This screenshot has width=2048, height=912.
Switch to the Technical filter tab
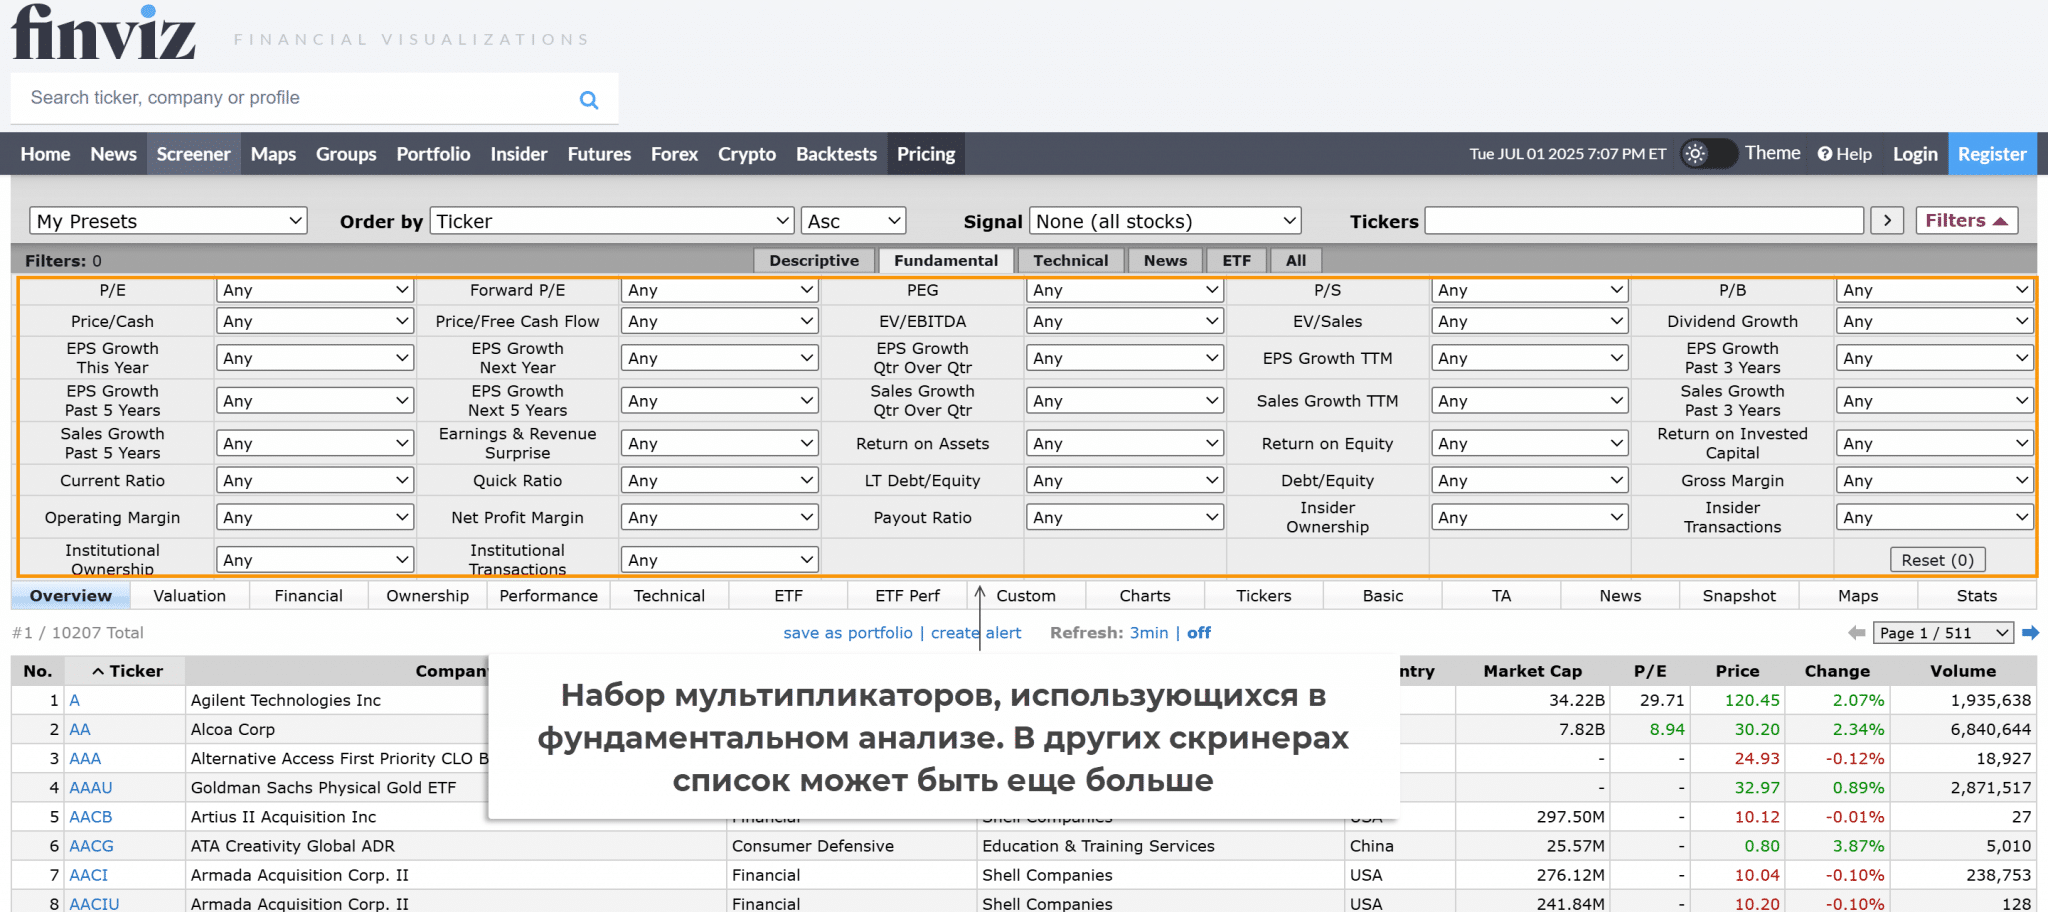(1070, 261)
